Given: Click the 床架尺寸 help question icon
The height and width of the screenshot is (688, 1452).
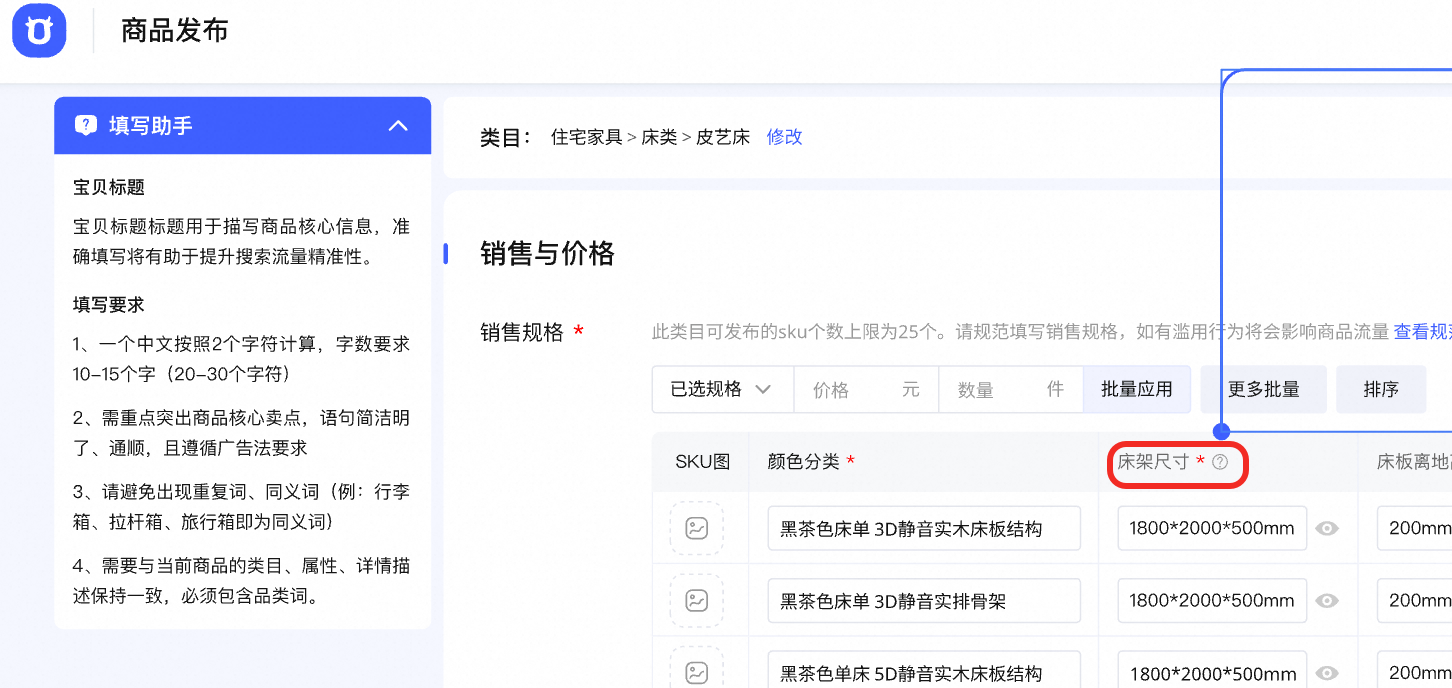Looking at the screenshot, I should tap(1219, 462).
